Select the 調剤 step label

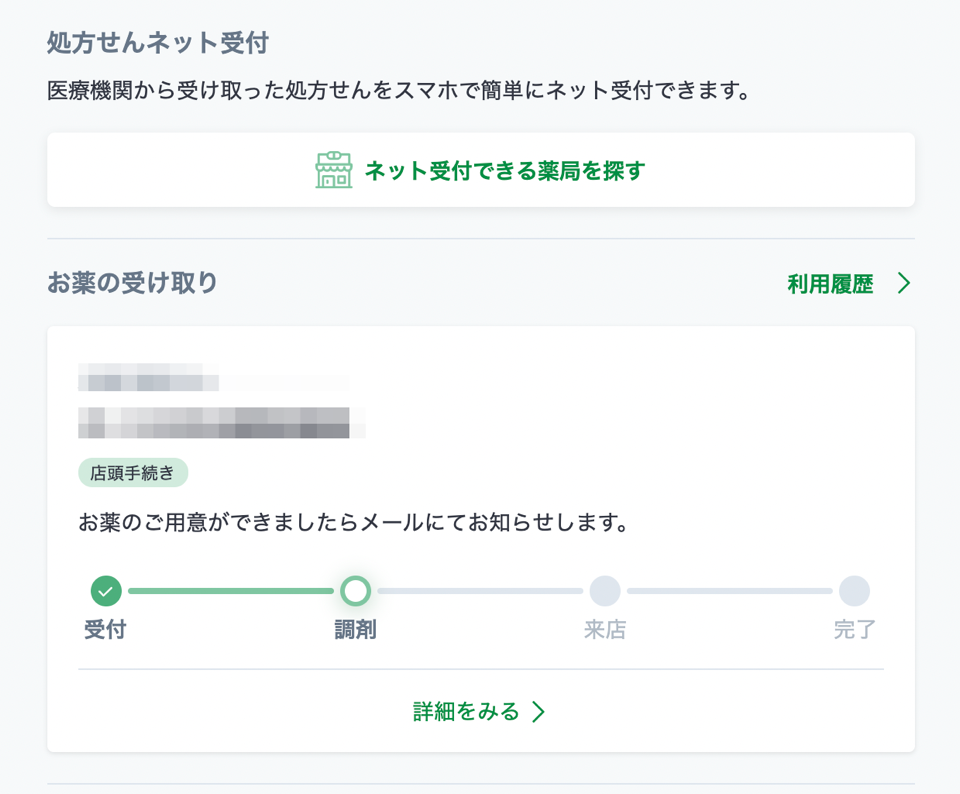point(357,630)
